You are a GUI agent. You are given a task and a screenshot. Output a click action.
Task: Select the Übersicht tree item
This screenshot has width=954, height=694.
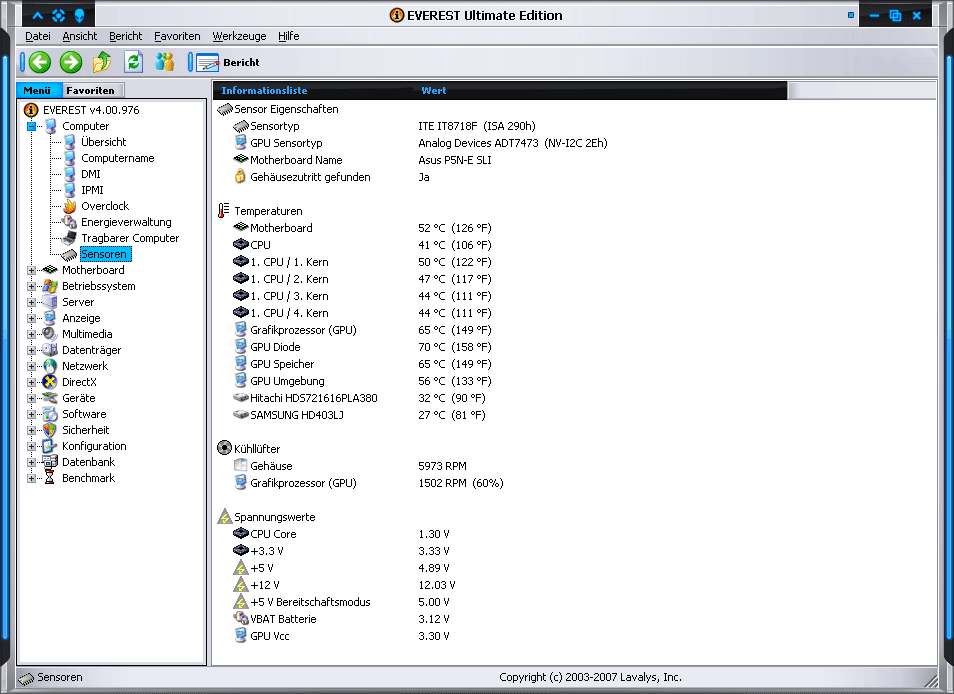[x=103, y=142]
